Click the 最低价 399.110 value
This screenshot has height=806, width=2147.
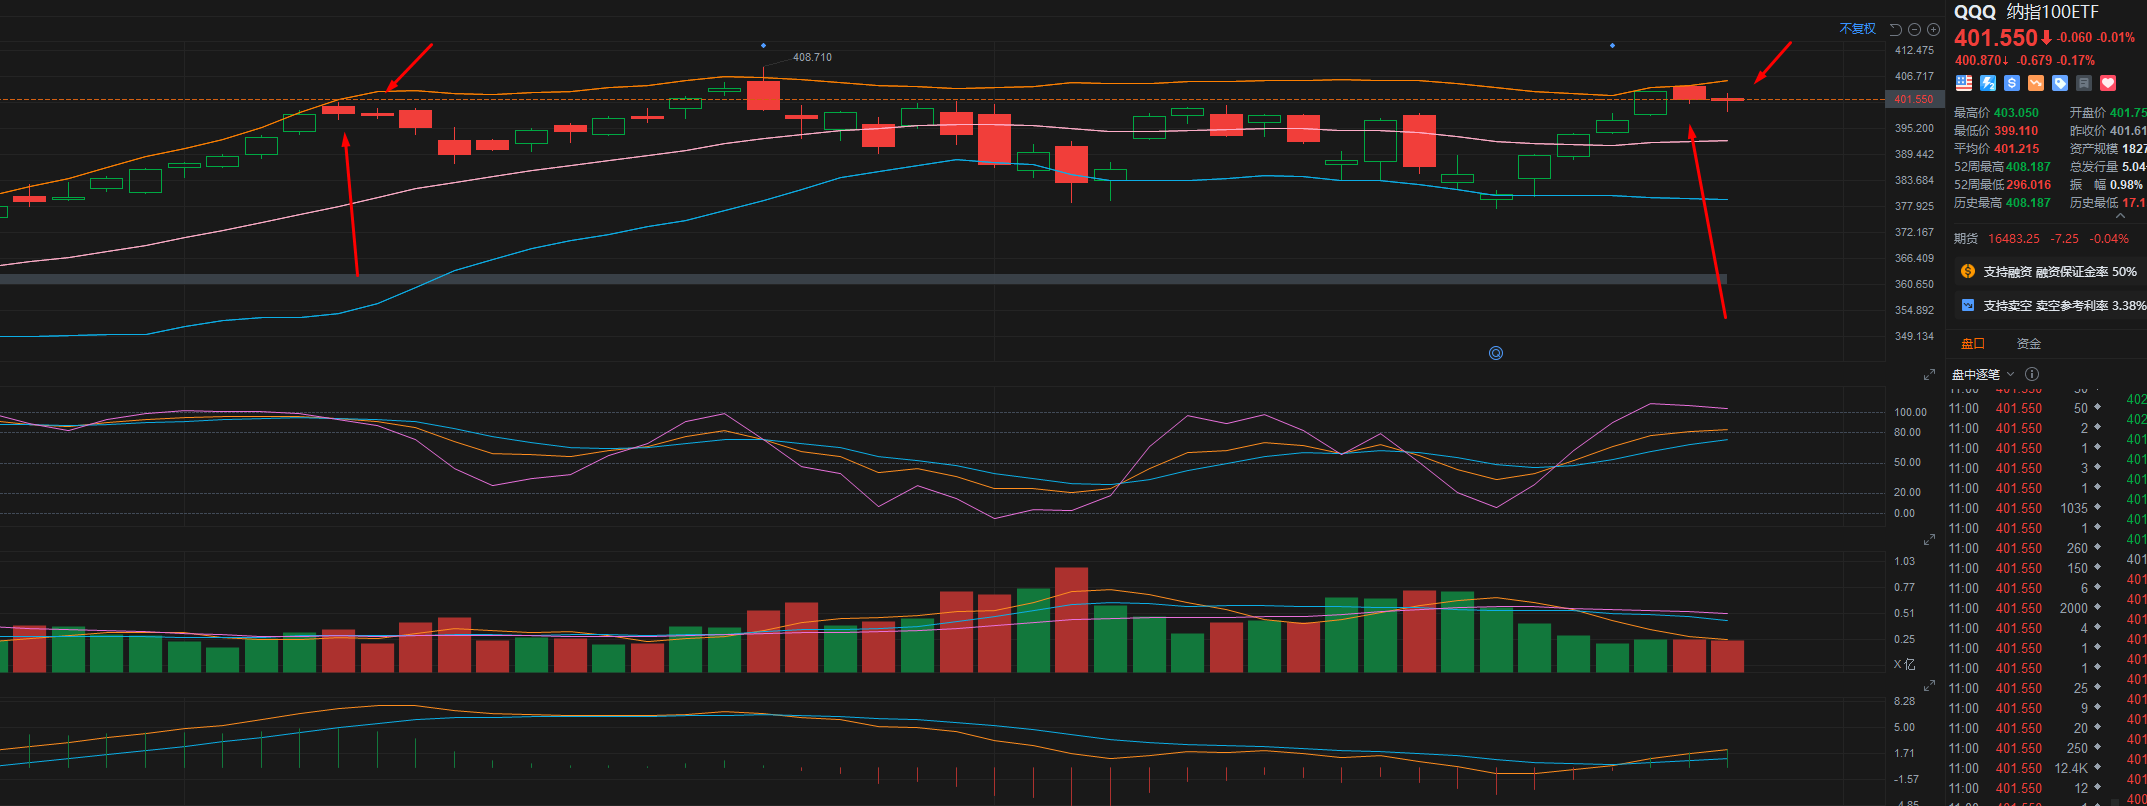(x=2016, y=131)
